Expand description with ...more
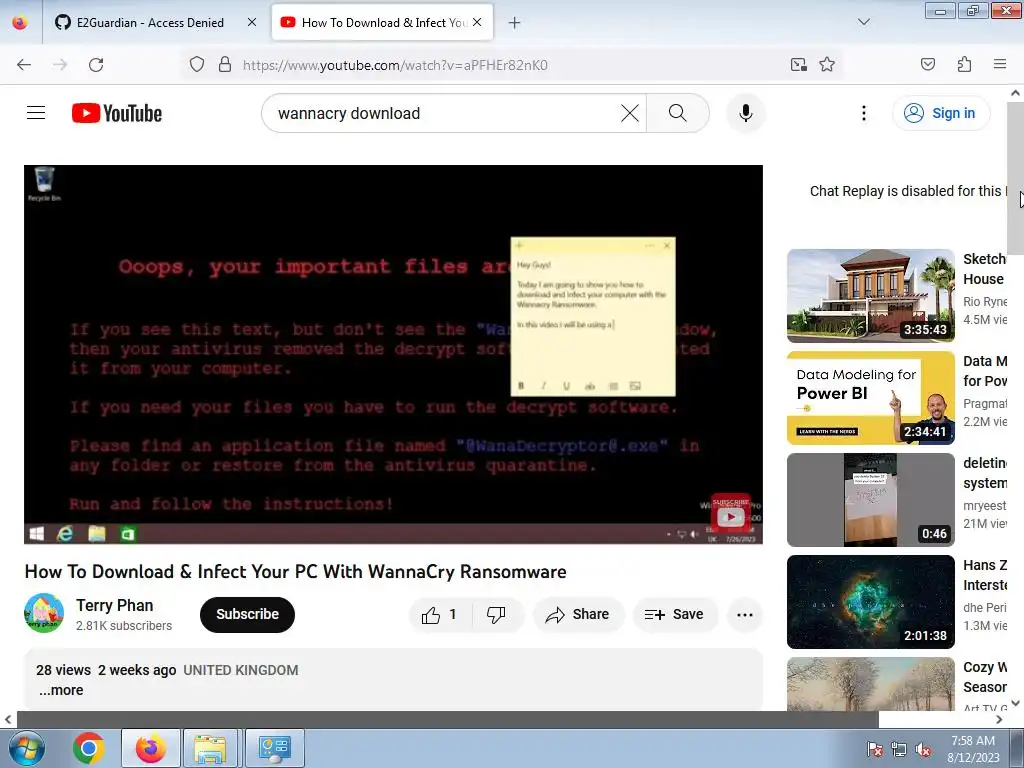Screen dimensions: 1024x768 [x=61, y=690]
